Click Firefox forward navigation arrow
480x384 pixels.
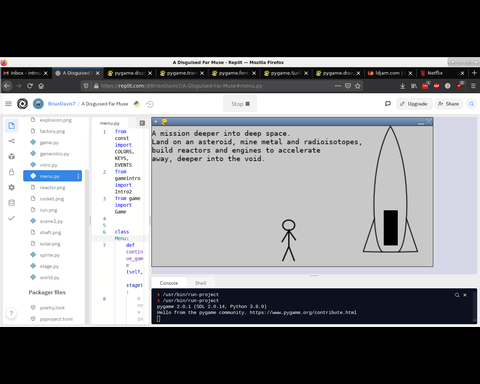pos(19,86)
